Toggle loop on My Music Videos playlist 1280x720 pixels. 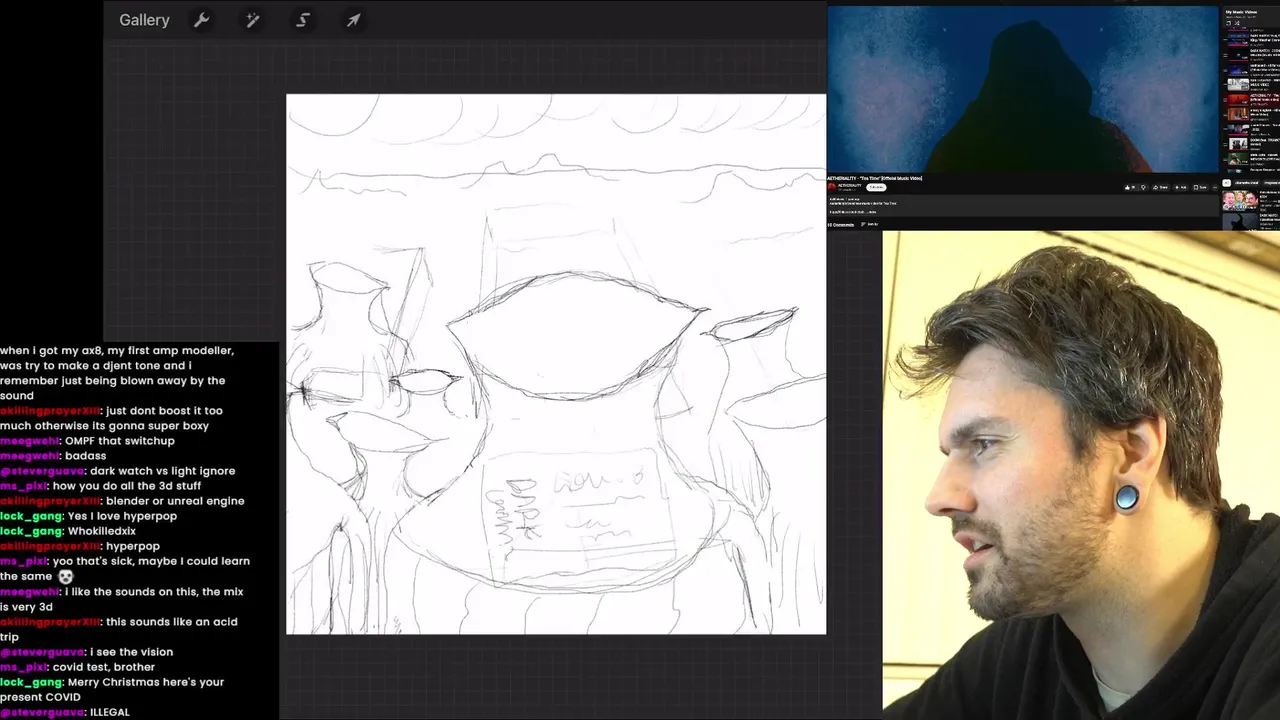click(1228, 23)
